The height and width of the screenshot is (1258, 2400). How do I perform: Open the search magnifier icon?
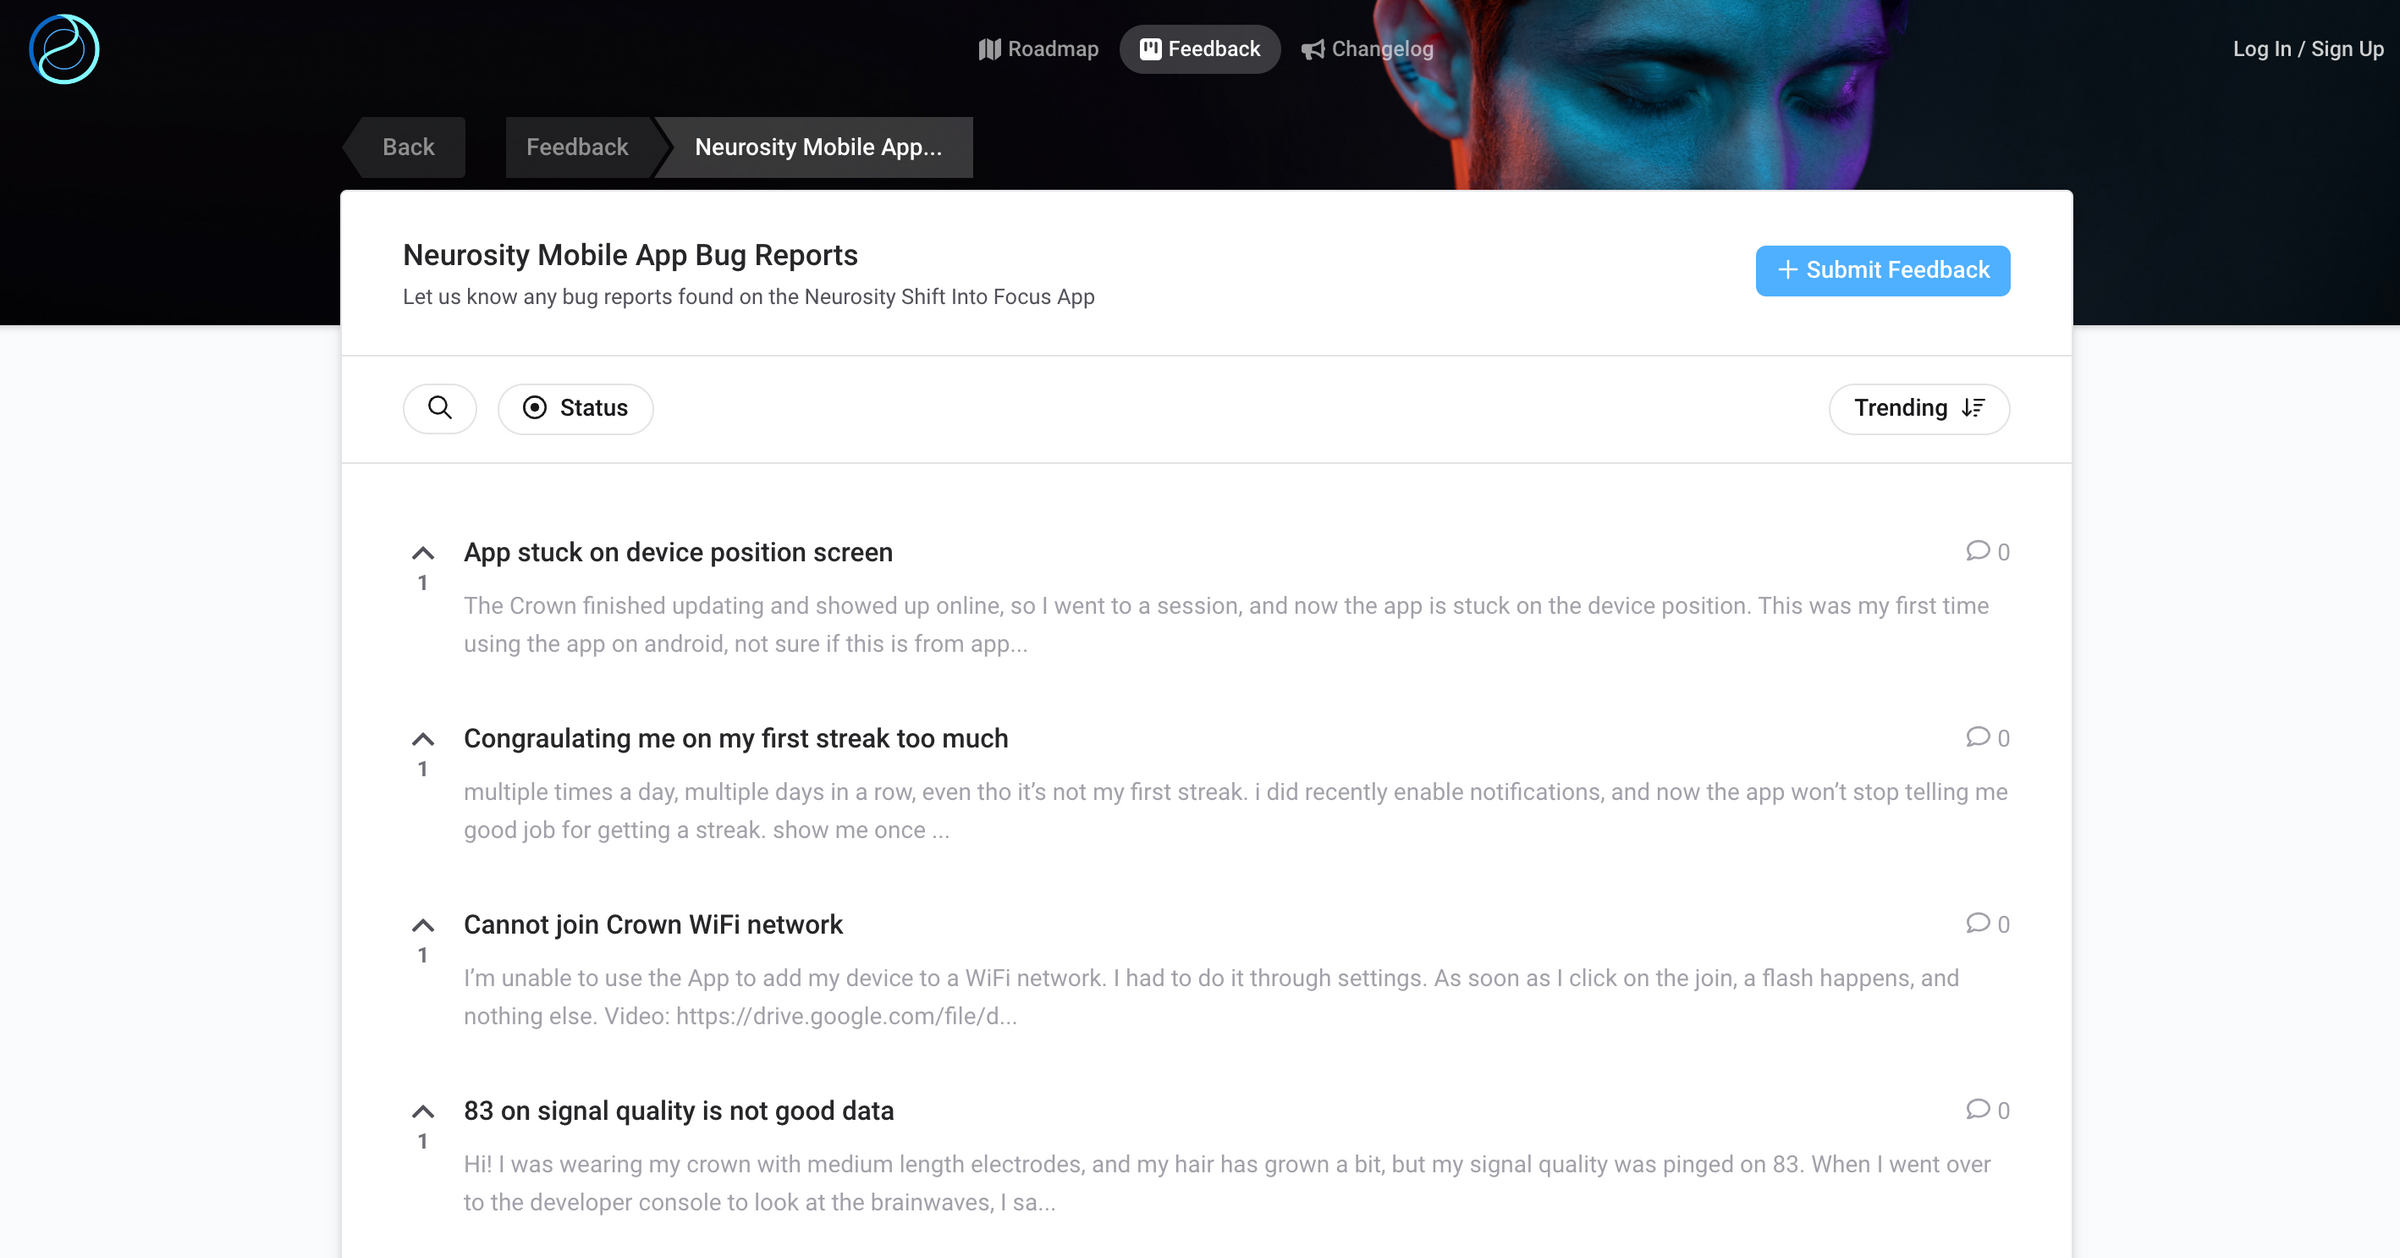click(x=439, y=408)
